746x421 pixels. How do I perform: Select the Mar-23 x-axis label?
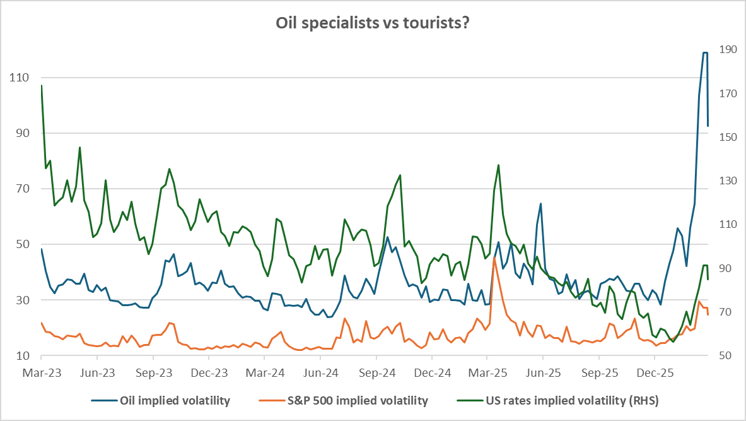(41, 371)
